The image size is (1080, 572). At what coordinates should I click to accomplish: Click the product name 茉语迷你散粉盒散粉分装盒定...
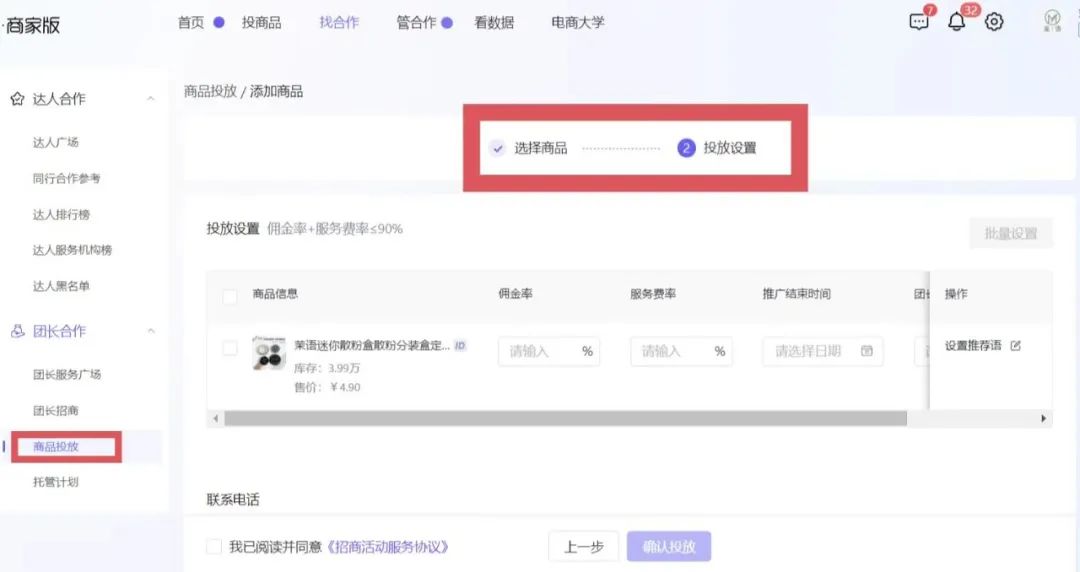(x=372, y=346)
